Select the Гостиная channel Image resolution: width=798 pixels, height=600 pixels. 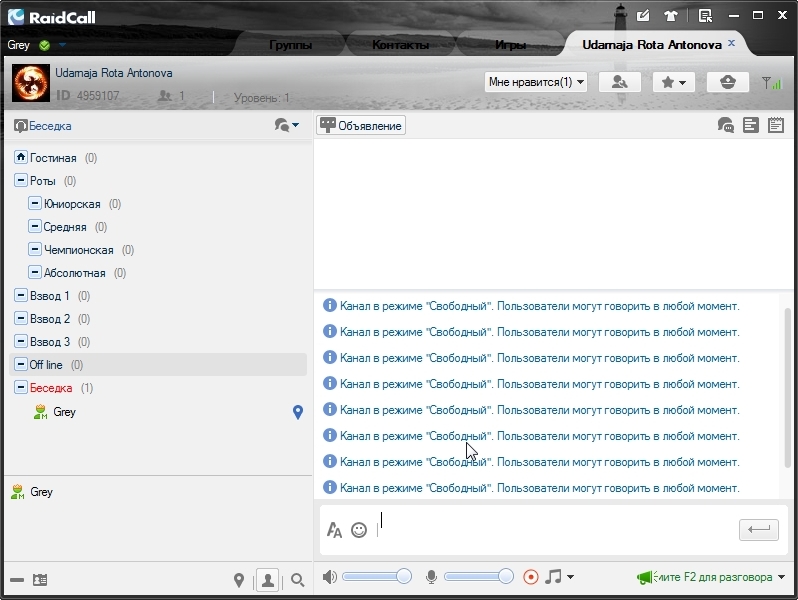point(53,158)
